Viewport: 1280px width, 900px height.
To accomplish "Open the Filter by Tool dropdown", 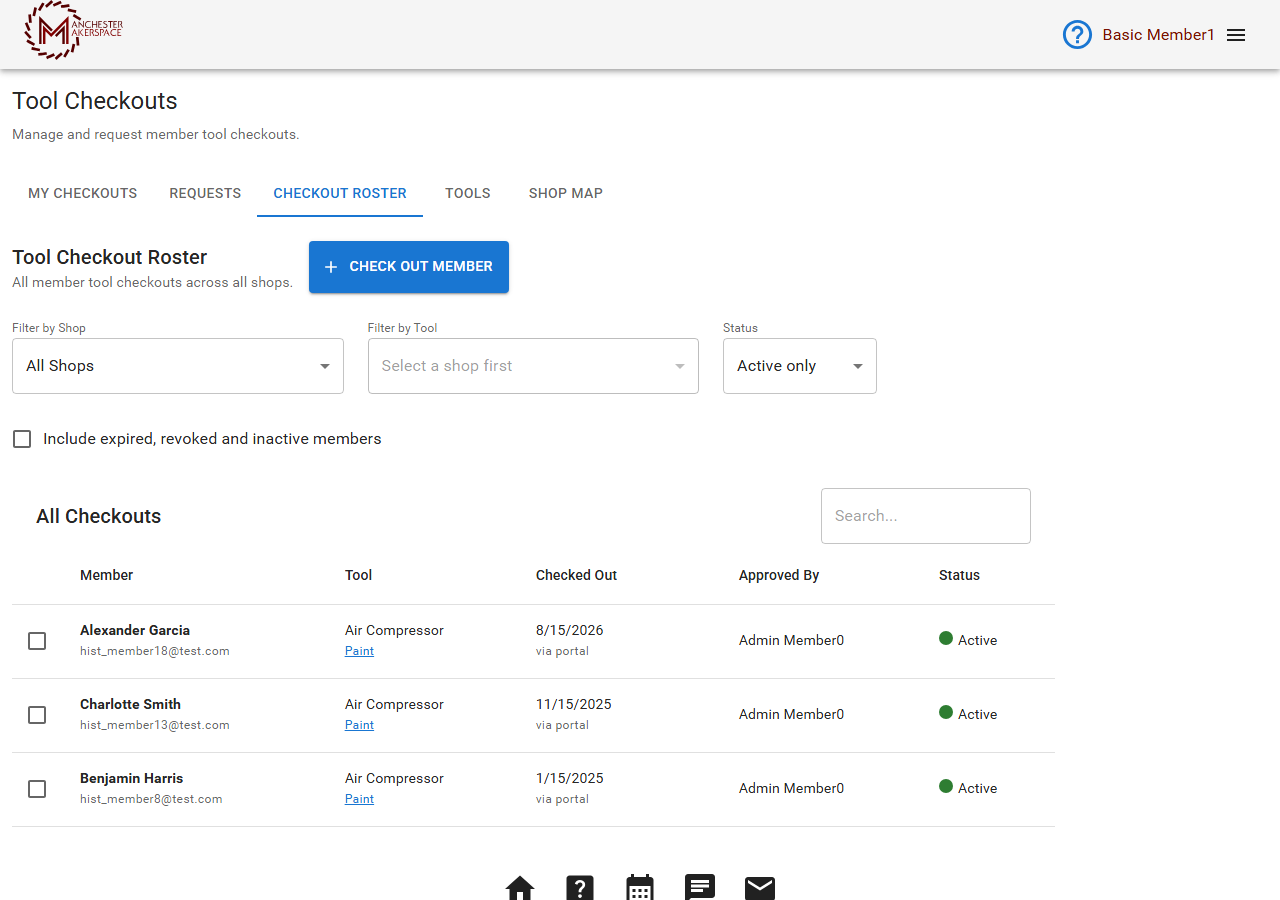I will click(x=533, y=366).
